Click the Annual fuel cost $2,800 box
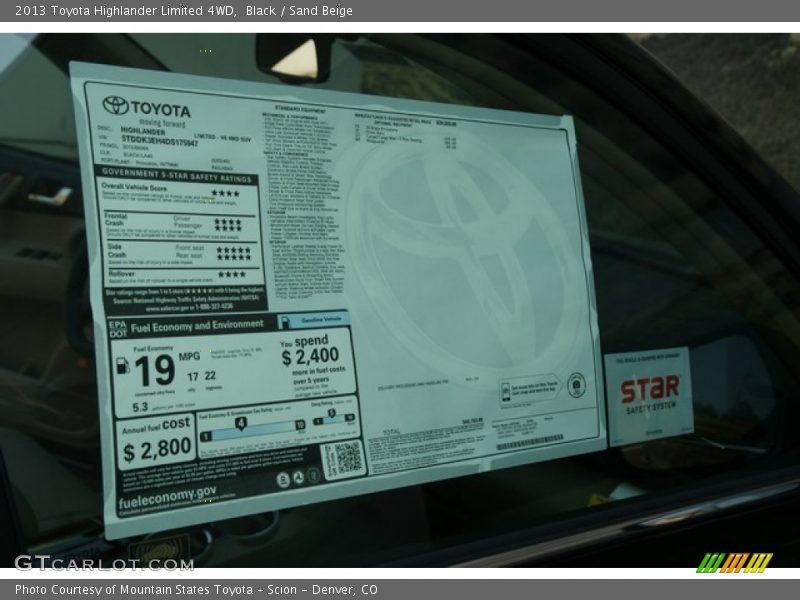Viewport: 800px width, 600px height. click(156, 441)
